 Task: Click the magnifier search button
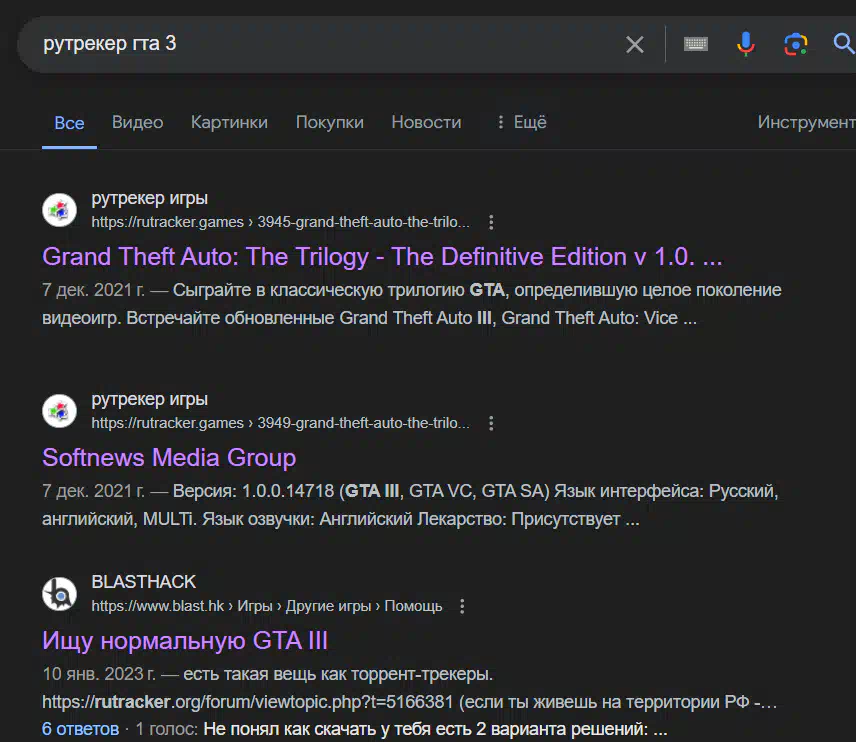(x=843, y=44)
